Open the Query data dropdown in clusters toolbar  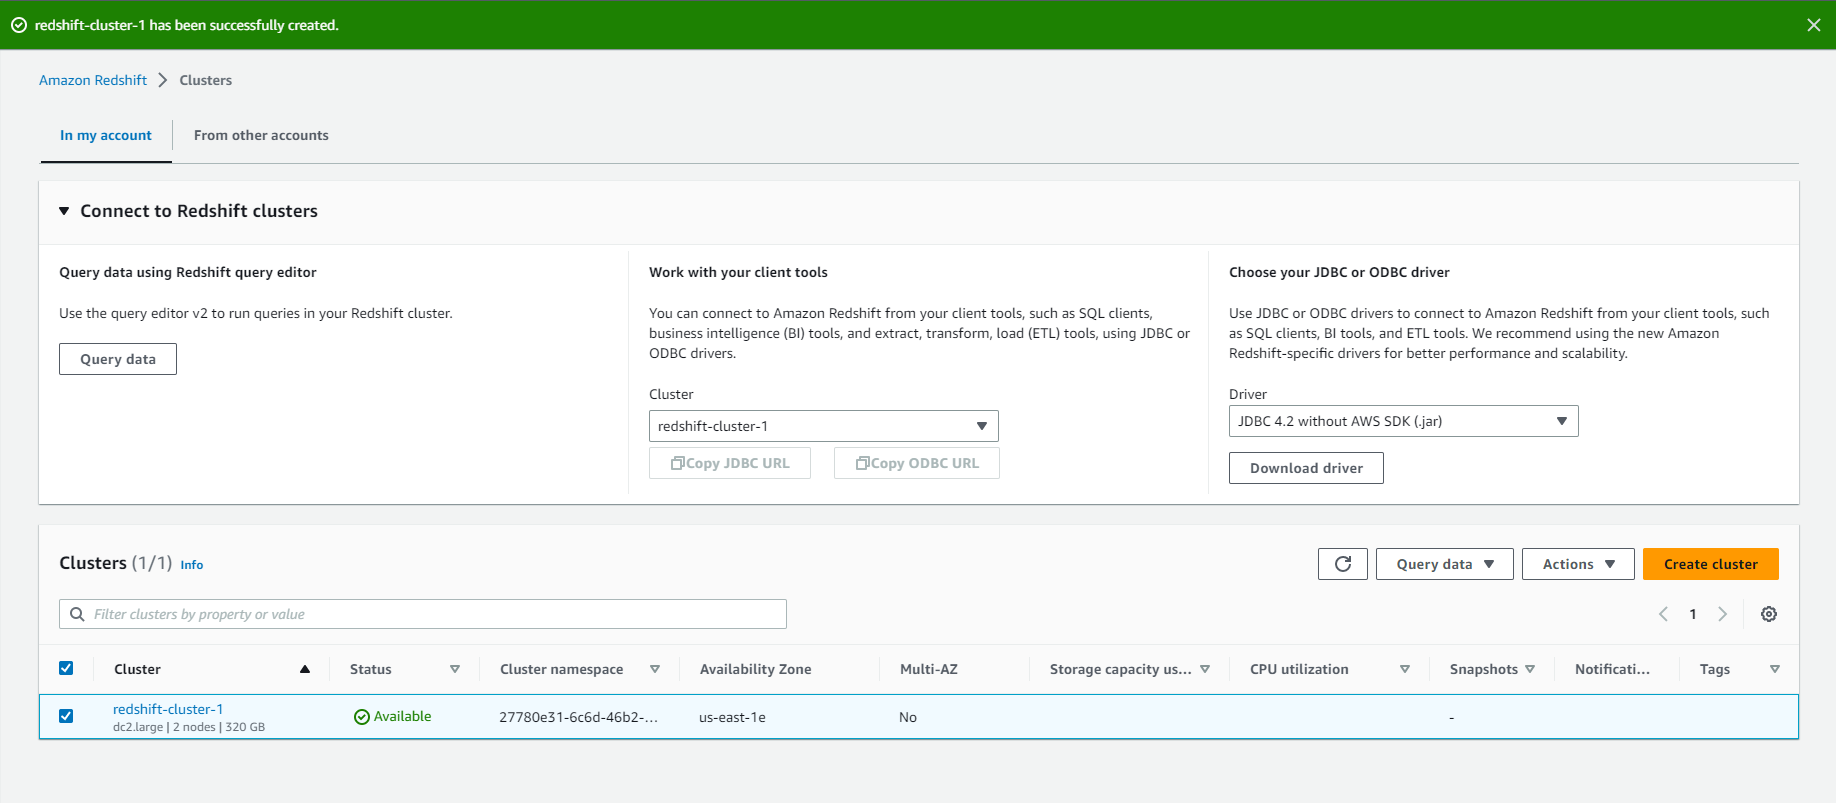pyautogui.click(x=1445, y=564)
